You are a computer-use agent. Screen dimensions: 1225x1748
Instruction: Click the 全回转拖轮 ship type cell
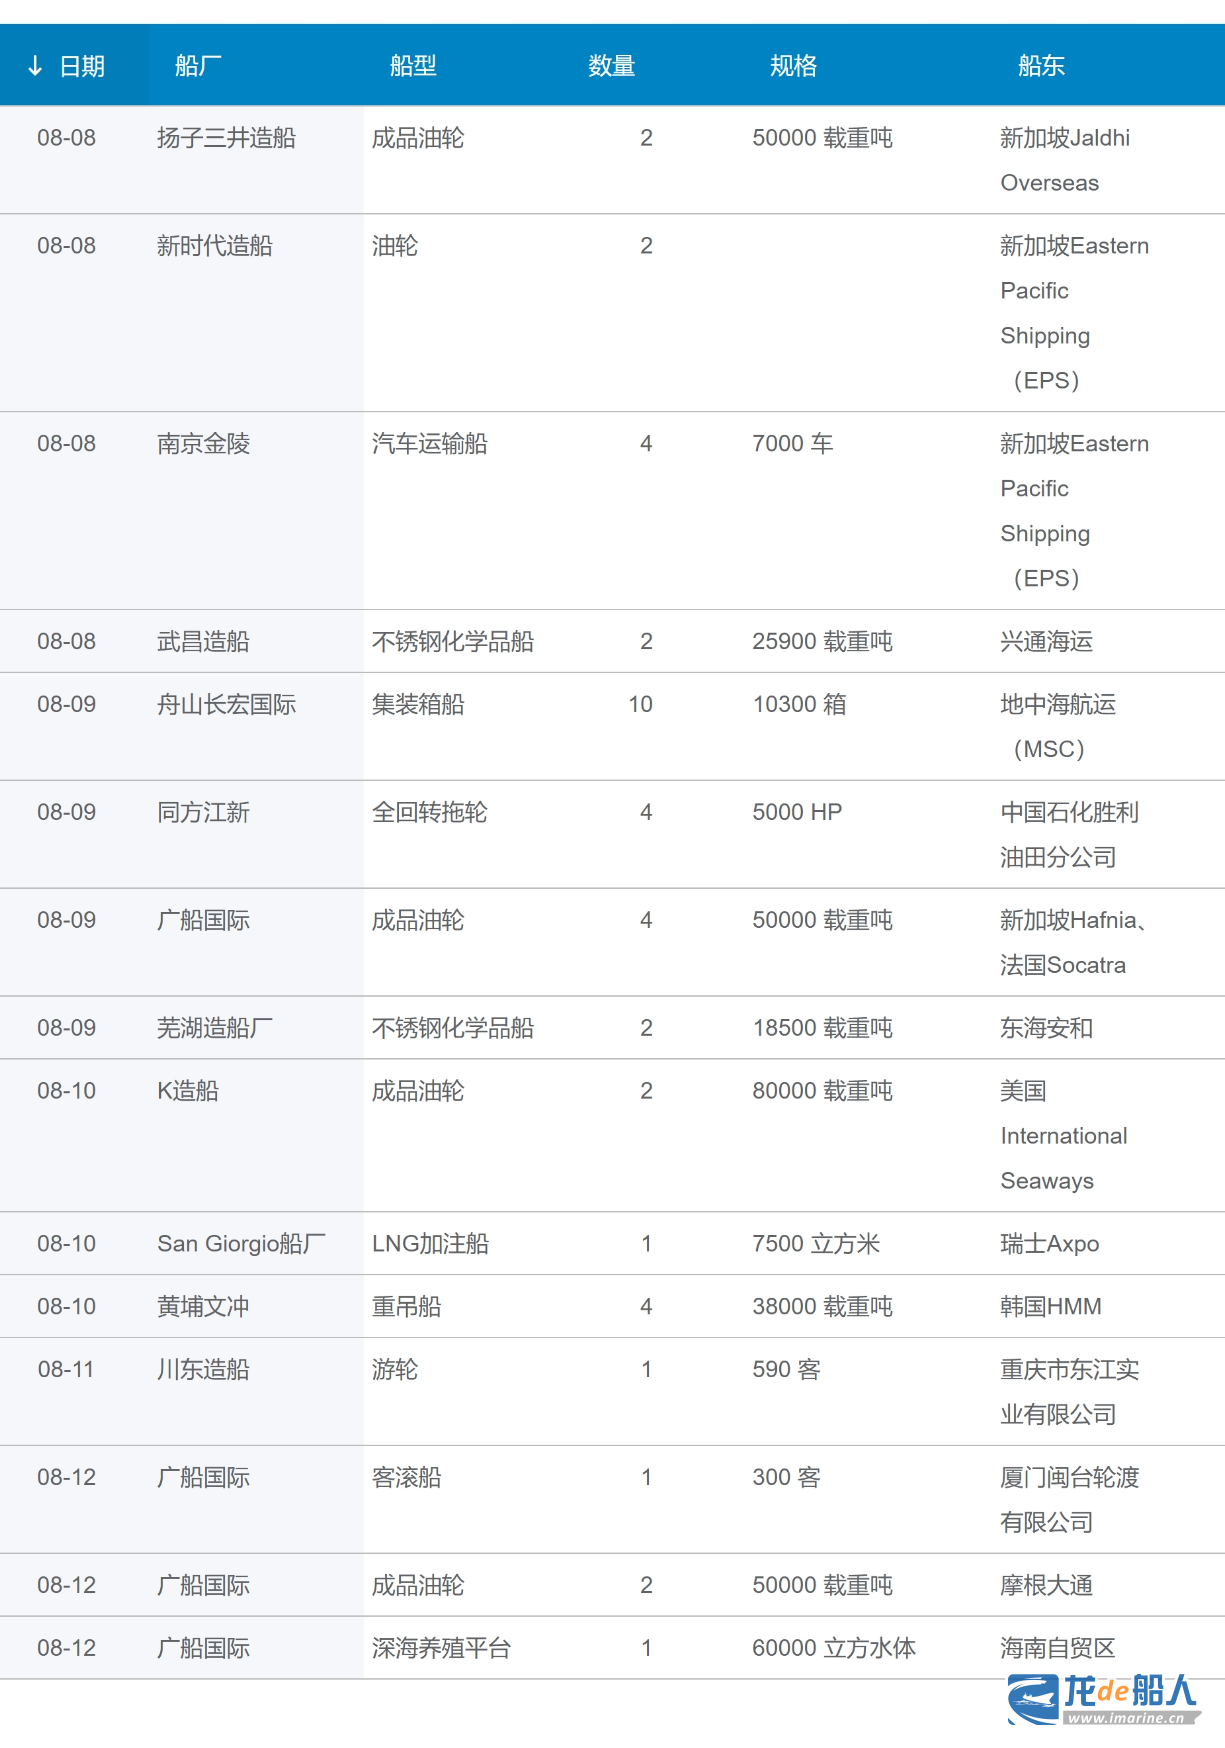point(429,813)
